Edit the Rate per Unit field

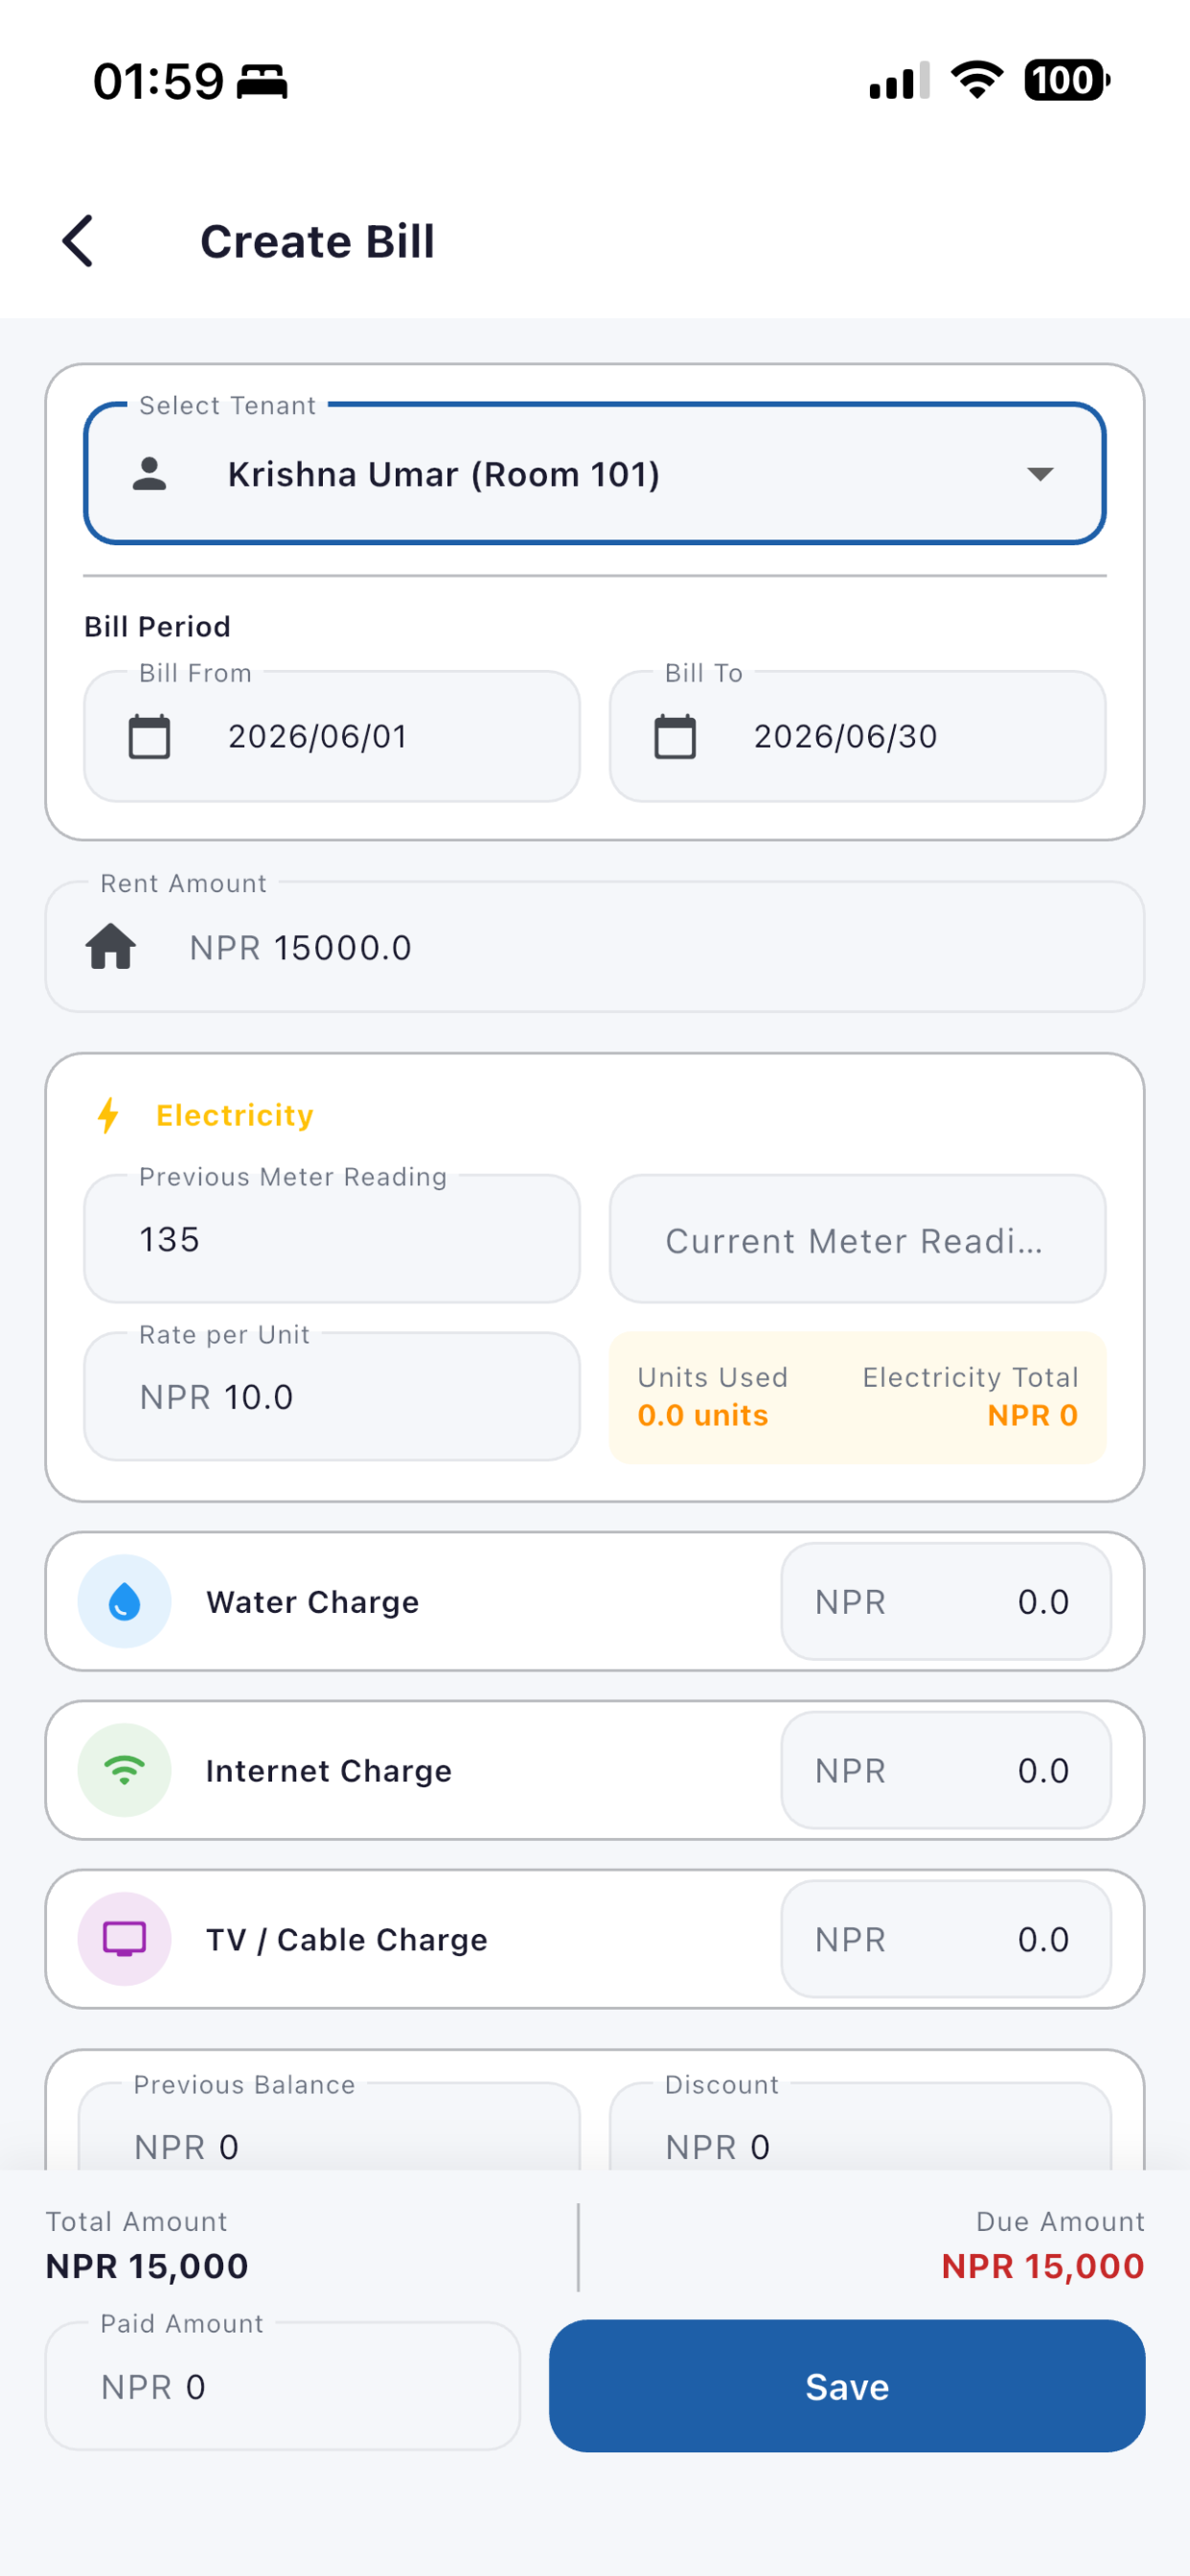[x=332, y=1396]
